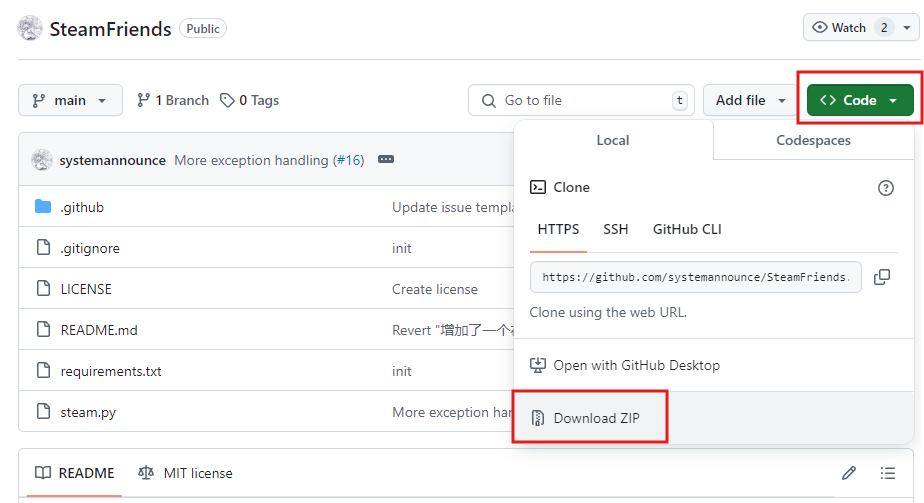Open the Watch dropdown arrow

click(x=907, y=28)
